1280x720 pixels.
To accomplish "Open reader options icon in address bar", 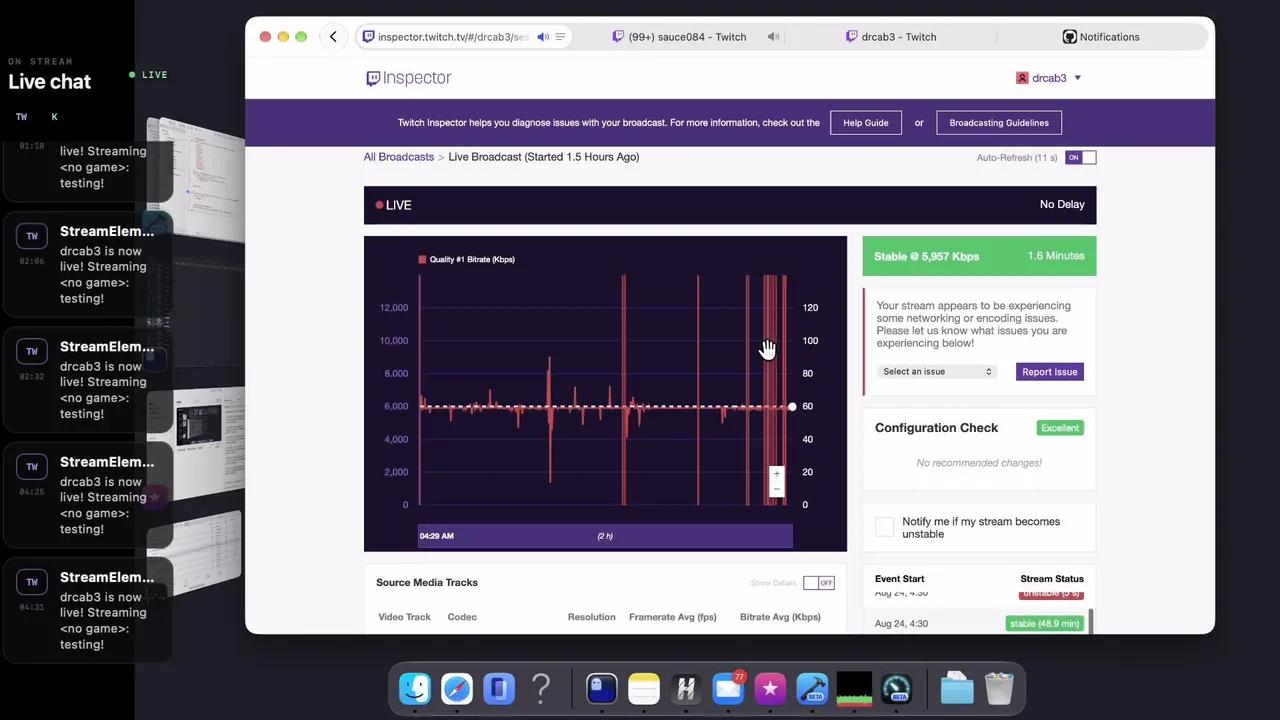I will (560, 37).
